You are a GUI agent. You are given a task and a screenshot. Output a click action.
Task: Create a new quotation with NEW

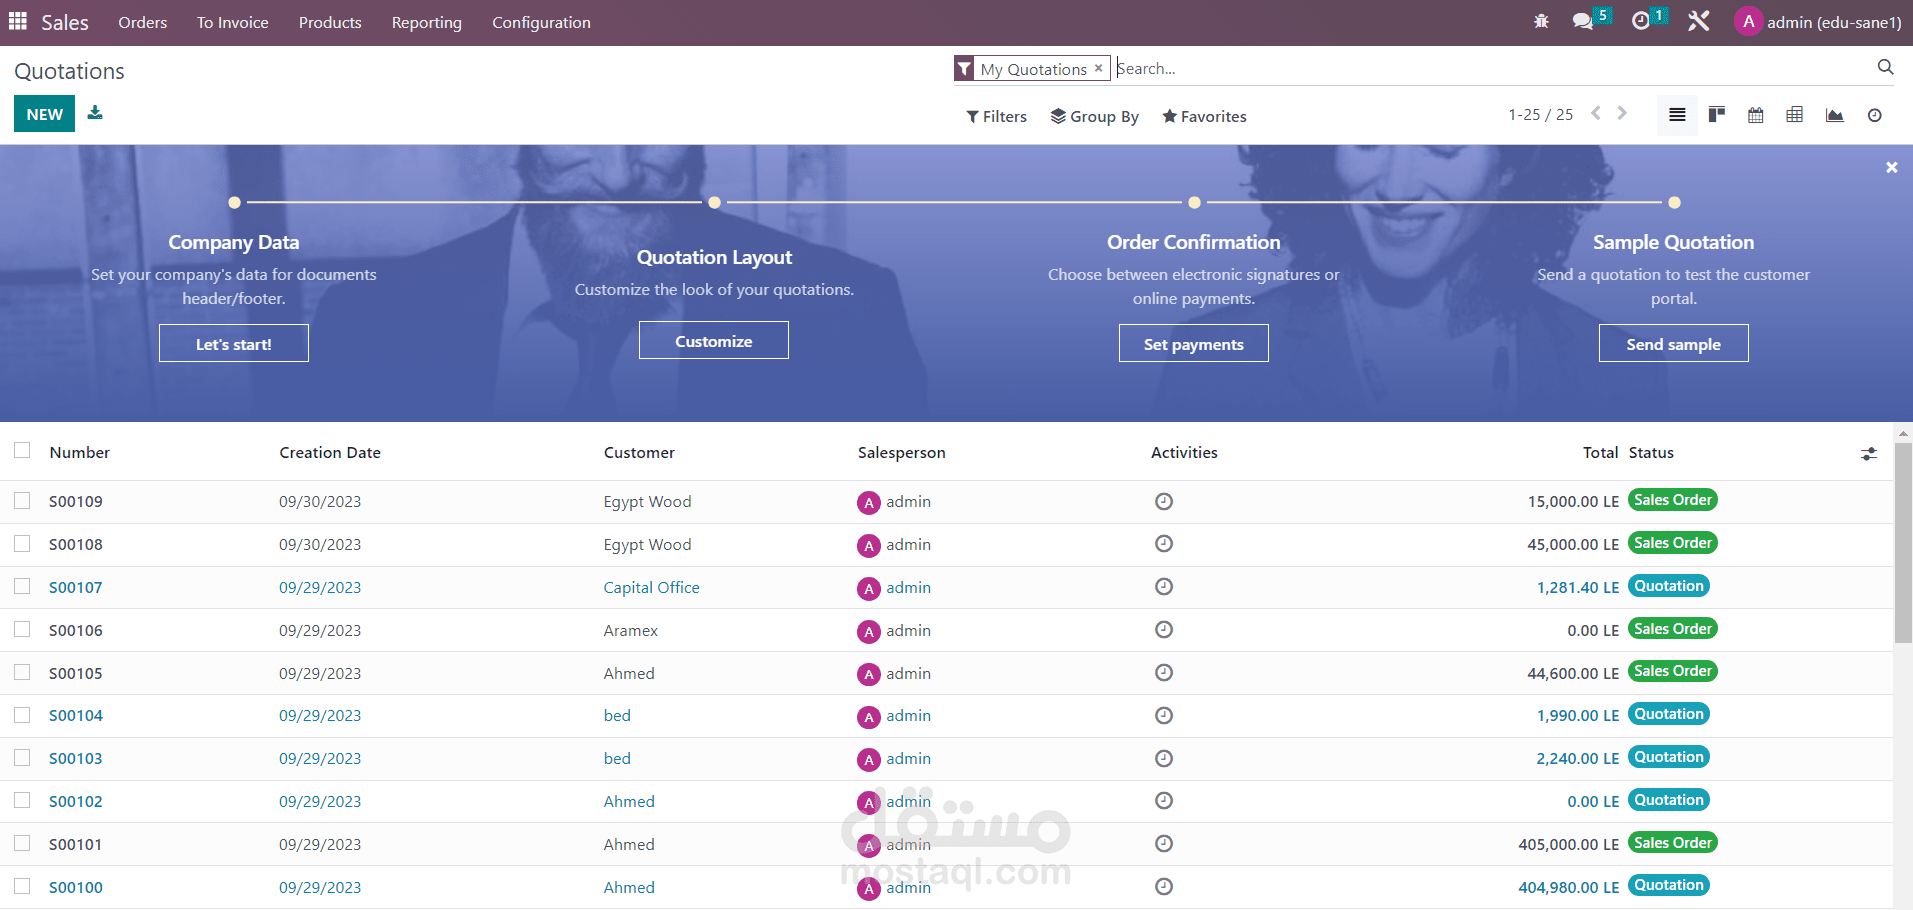pos(44,114)
